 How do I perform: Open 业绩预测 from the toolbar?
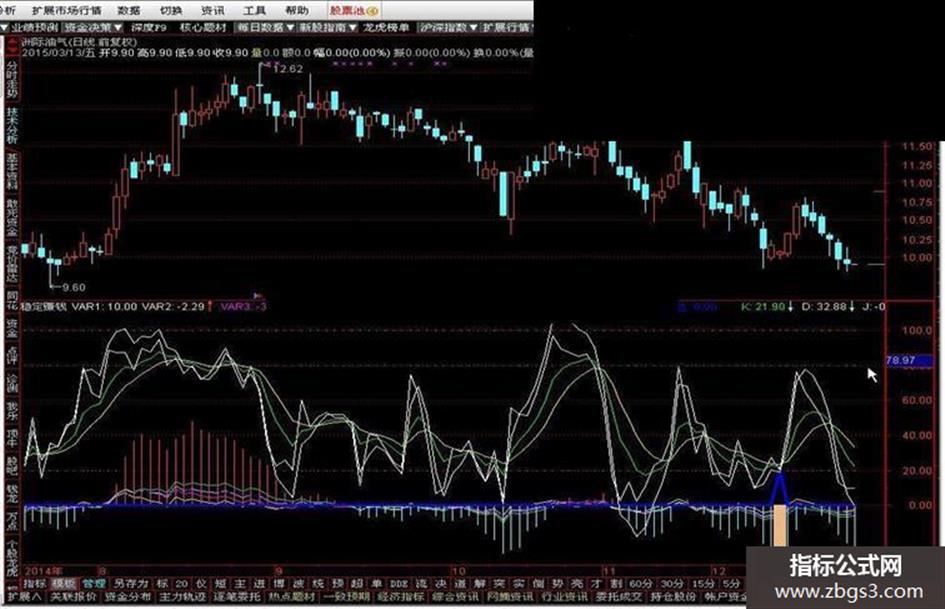pyautogui.click(x=34, y=27)
